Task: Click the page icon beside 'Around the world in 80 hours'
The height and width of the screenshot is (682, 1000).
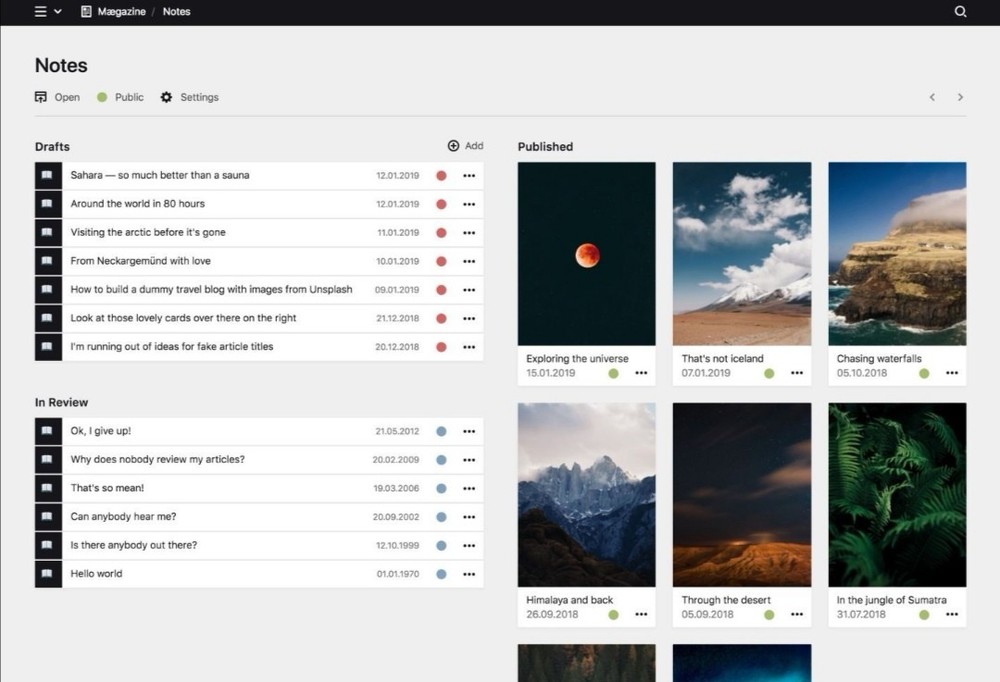Action: 48,204
